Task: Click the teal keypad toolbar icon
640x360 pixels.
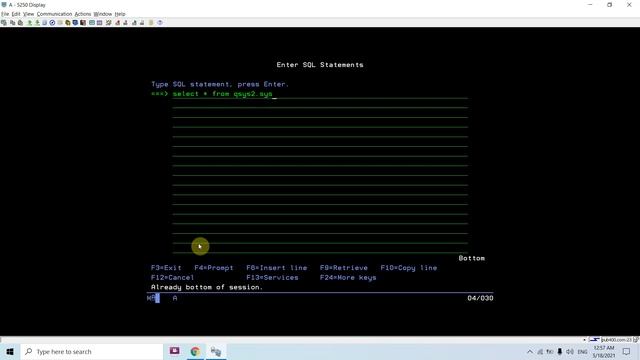Action: pyautogui.click(x=92, y=22)
